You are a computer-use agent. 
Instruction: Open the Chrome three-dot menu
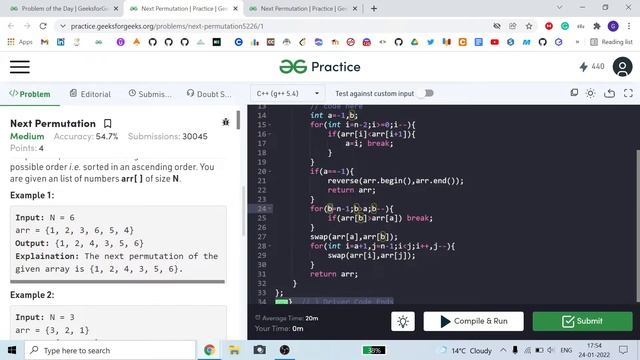629,26
